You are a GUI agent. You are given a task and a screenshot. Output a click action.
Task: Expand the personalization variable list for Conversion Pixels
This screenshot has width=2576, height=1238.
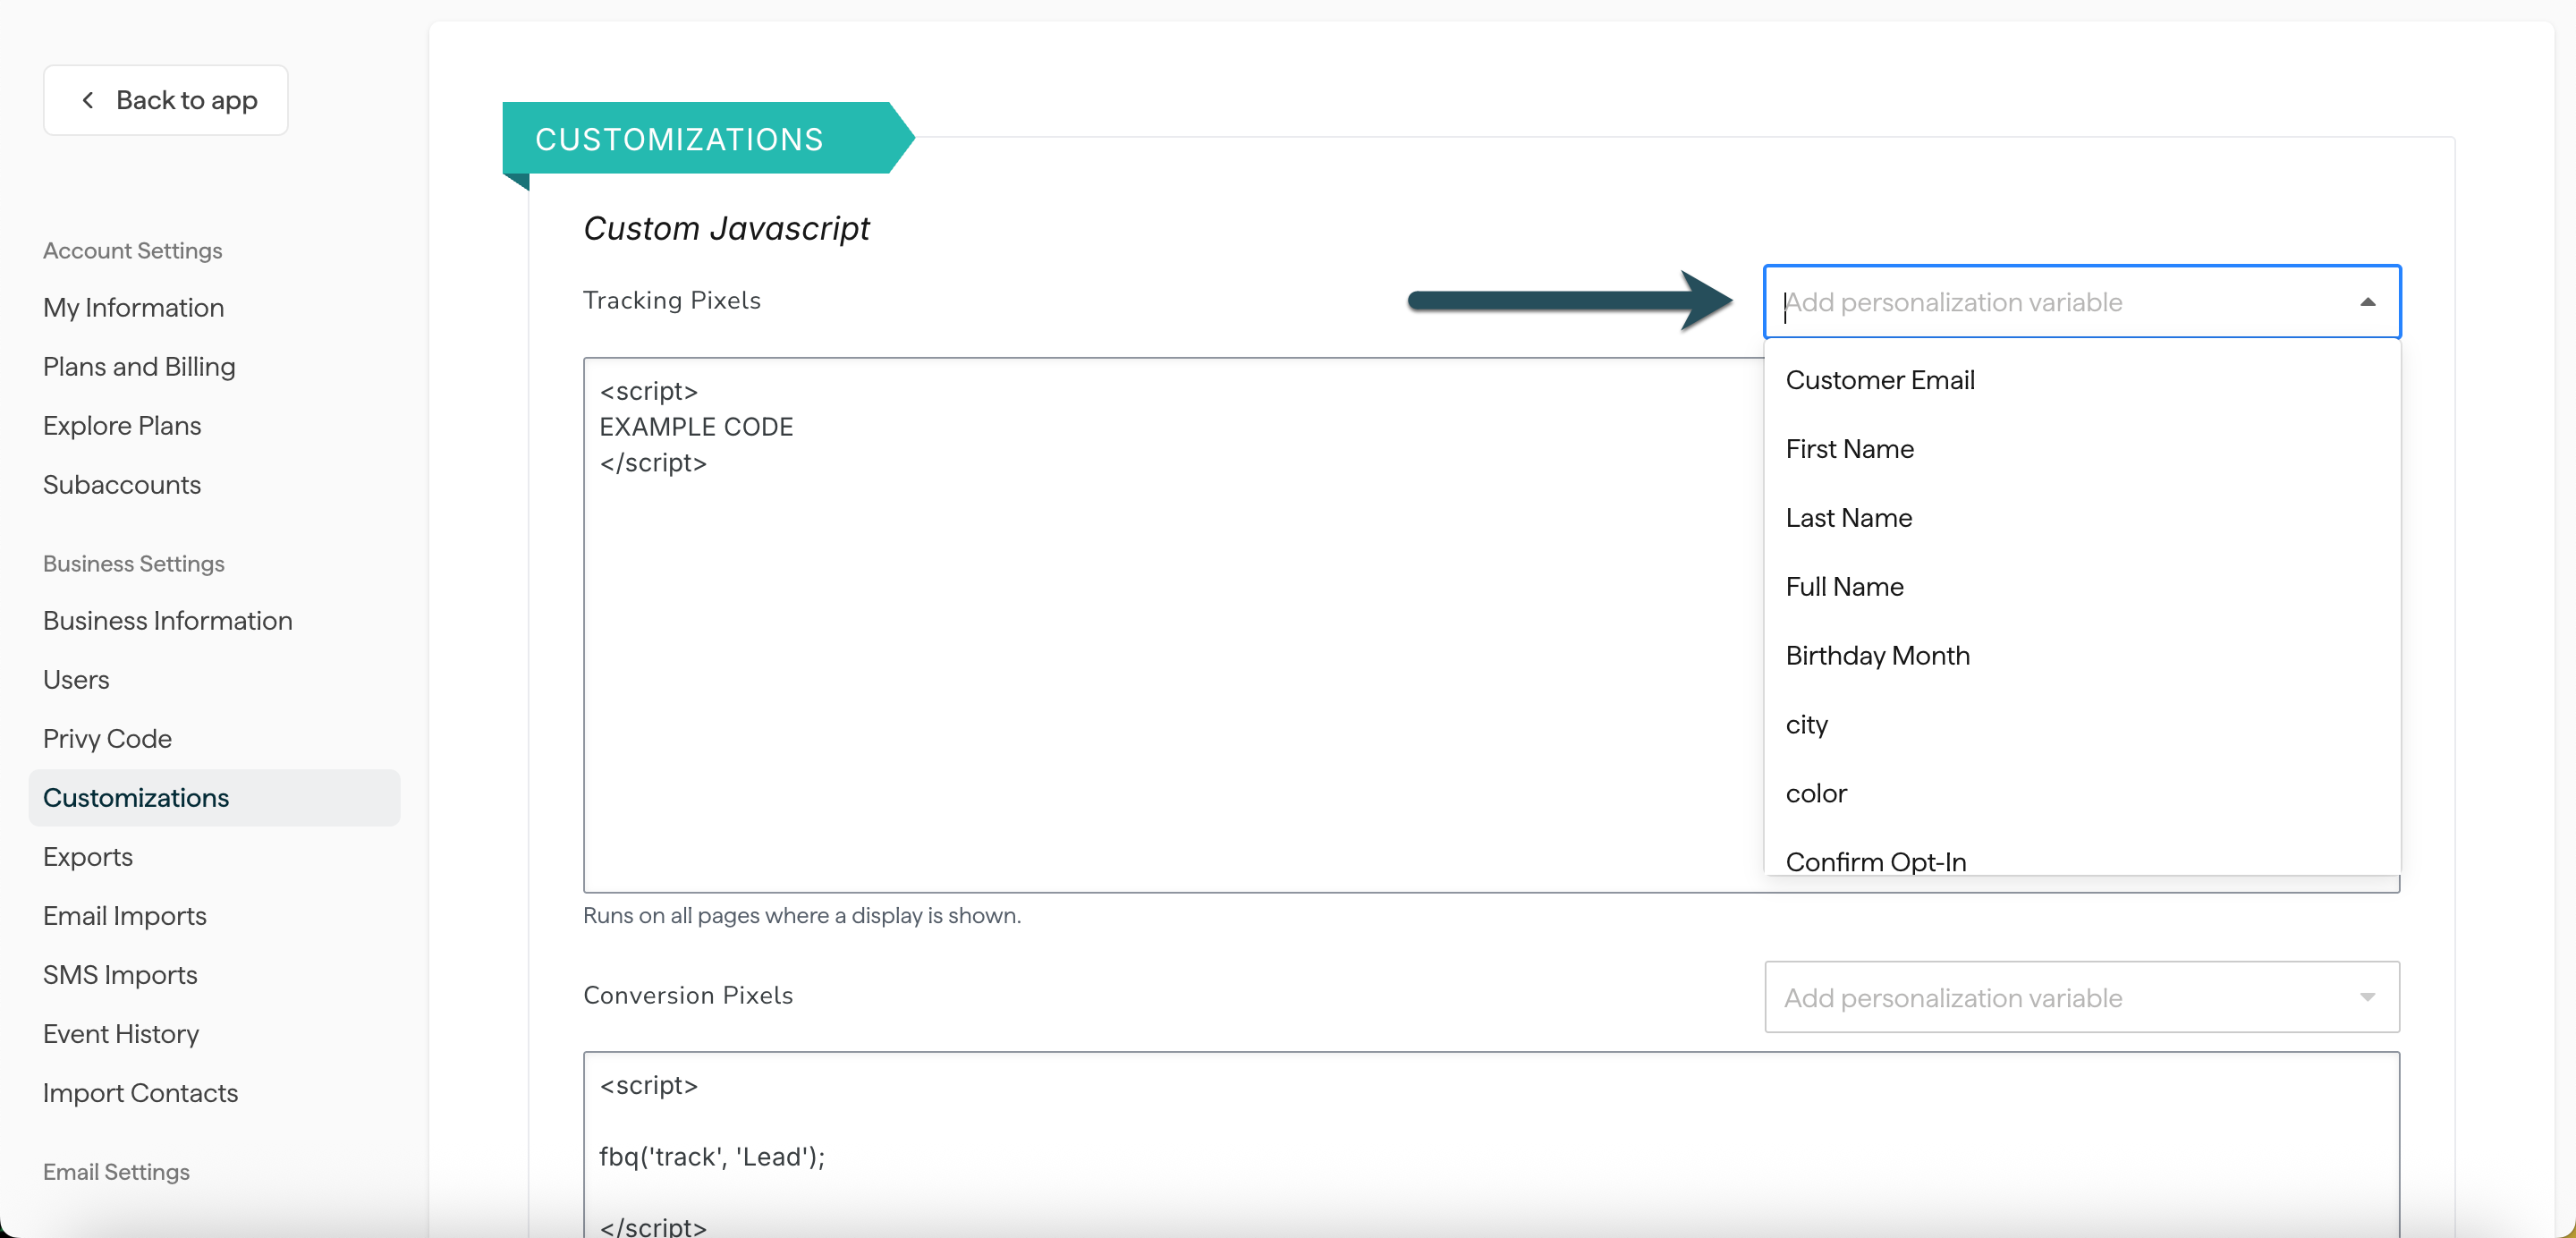click(2367, 997)
